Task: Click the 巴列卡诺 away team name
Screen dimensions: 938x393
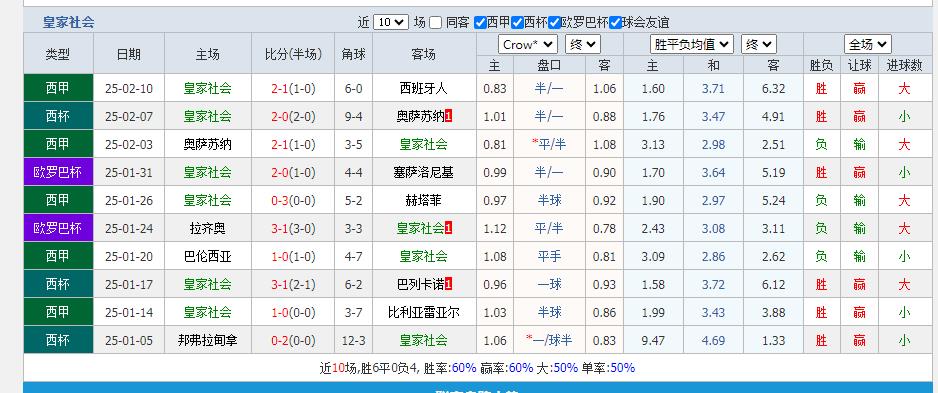Action: pos(421,284)
